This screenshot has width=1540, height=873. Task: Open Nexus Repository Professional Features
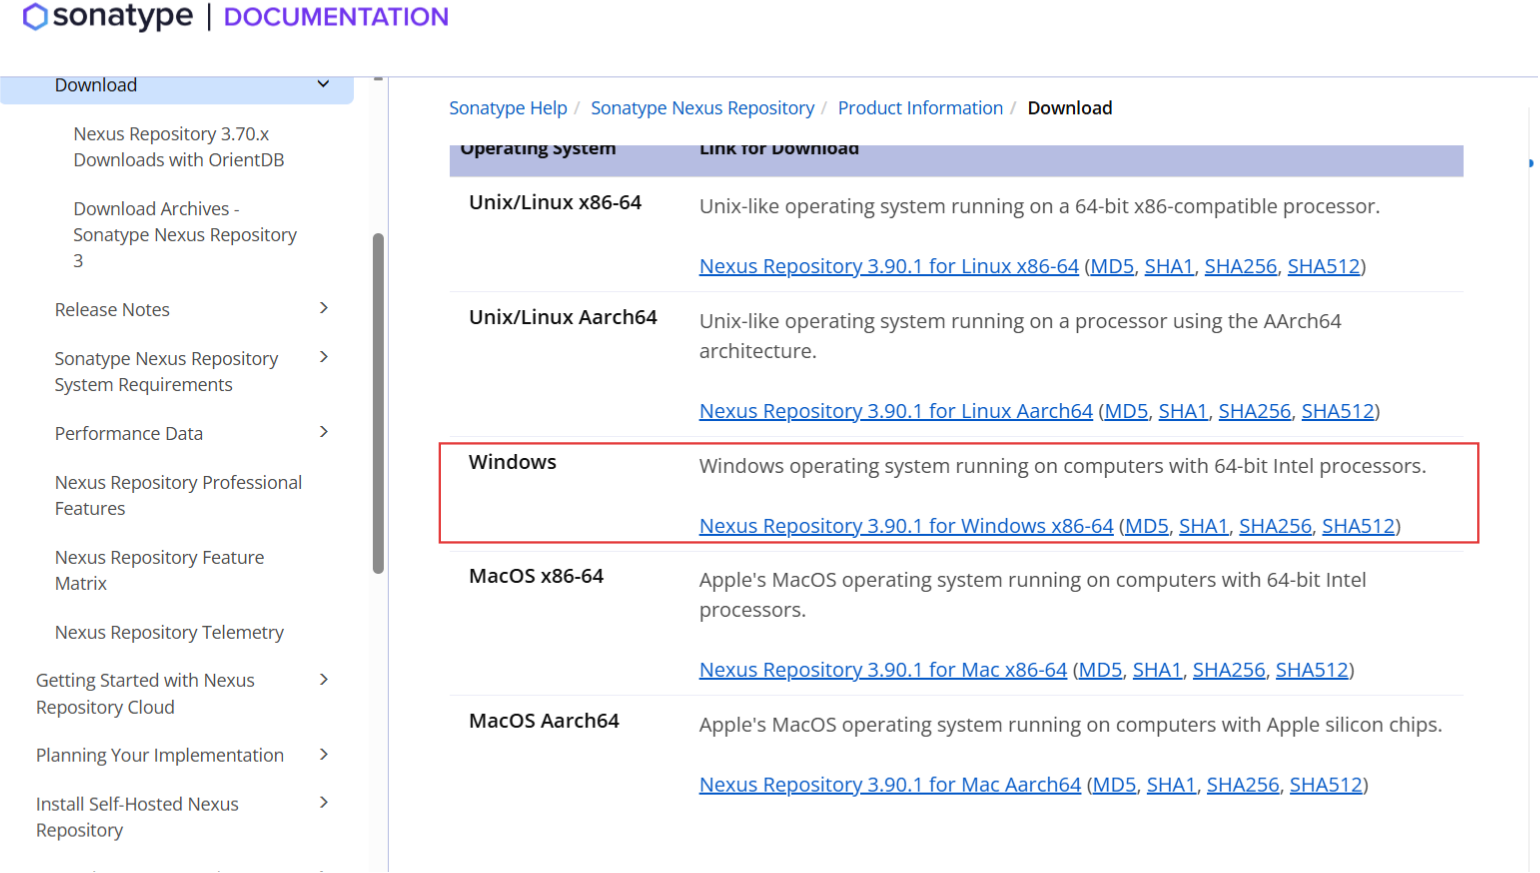178,496
